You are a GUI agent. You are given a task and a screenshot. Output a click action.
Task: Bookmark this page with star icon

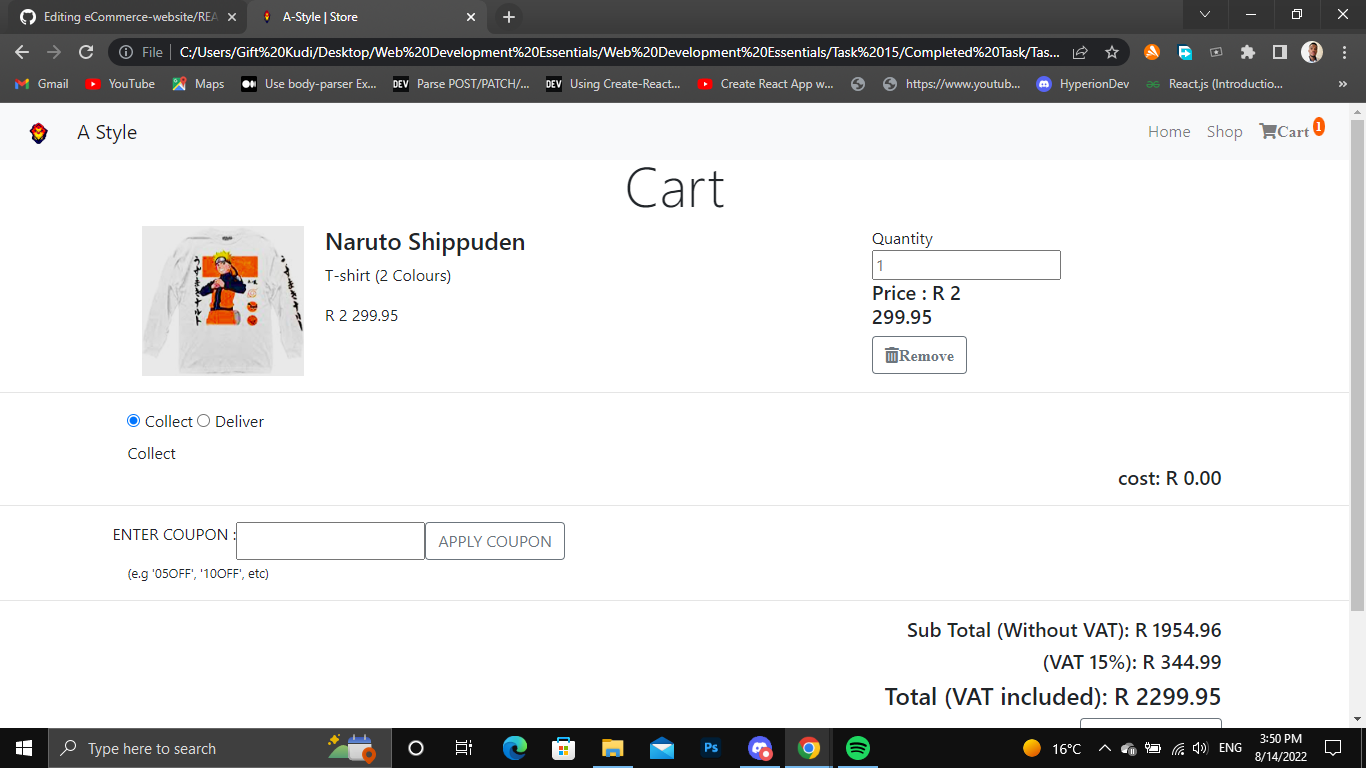pos(1111,52)
